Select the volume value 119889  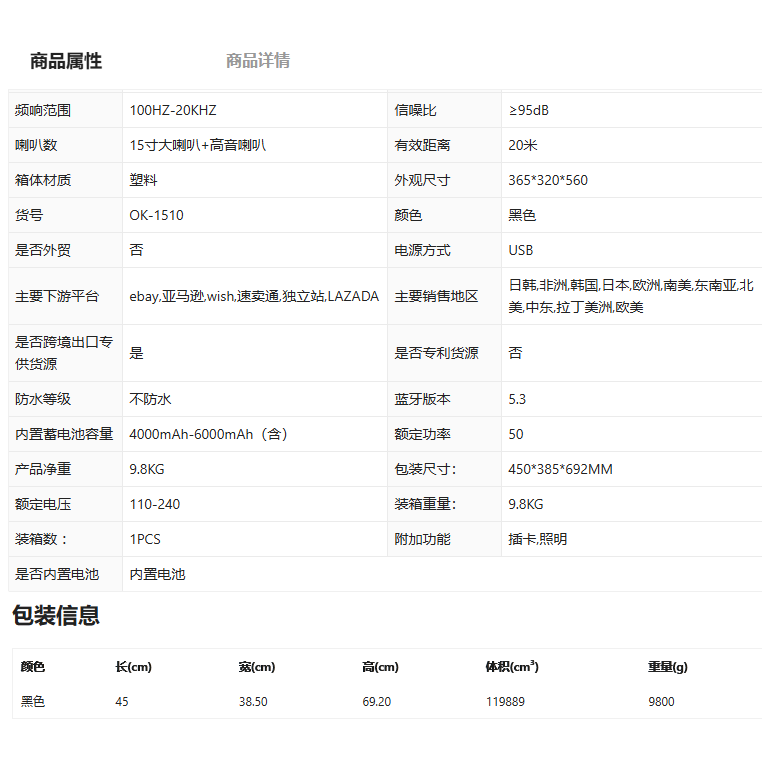click(506, 702)
